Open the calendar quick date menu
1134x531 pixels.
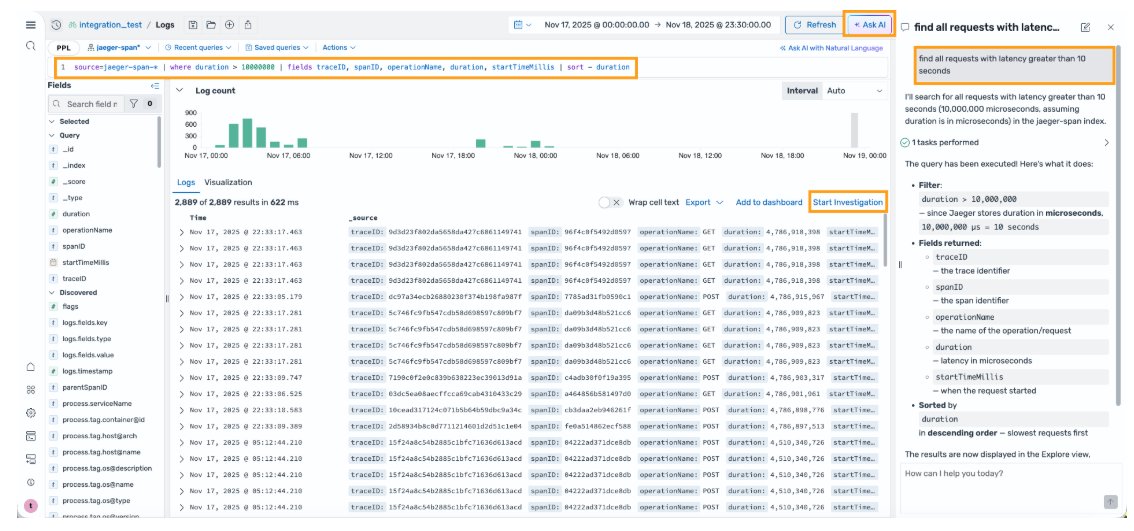pos(522,25)
